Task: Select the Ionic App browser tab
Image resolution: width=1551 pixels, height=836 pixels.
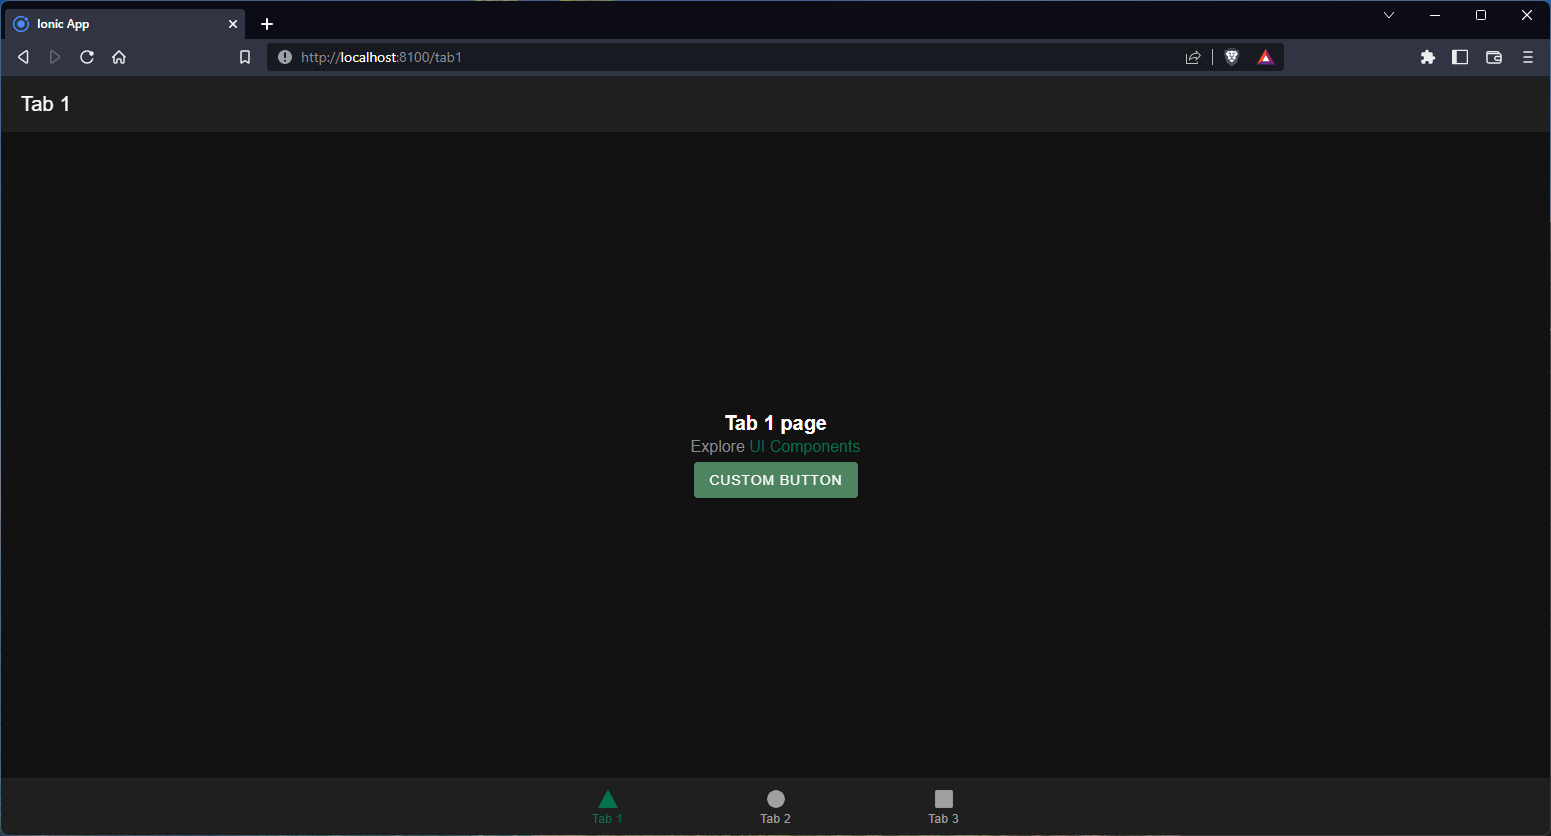Action: point(125,24)
